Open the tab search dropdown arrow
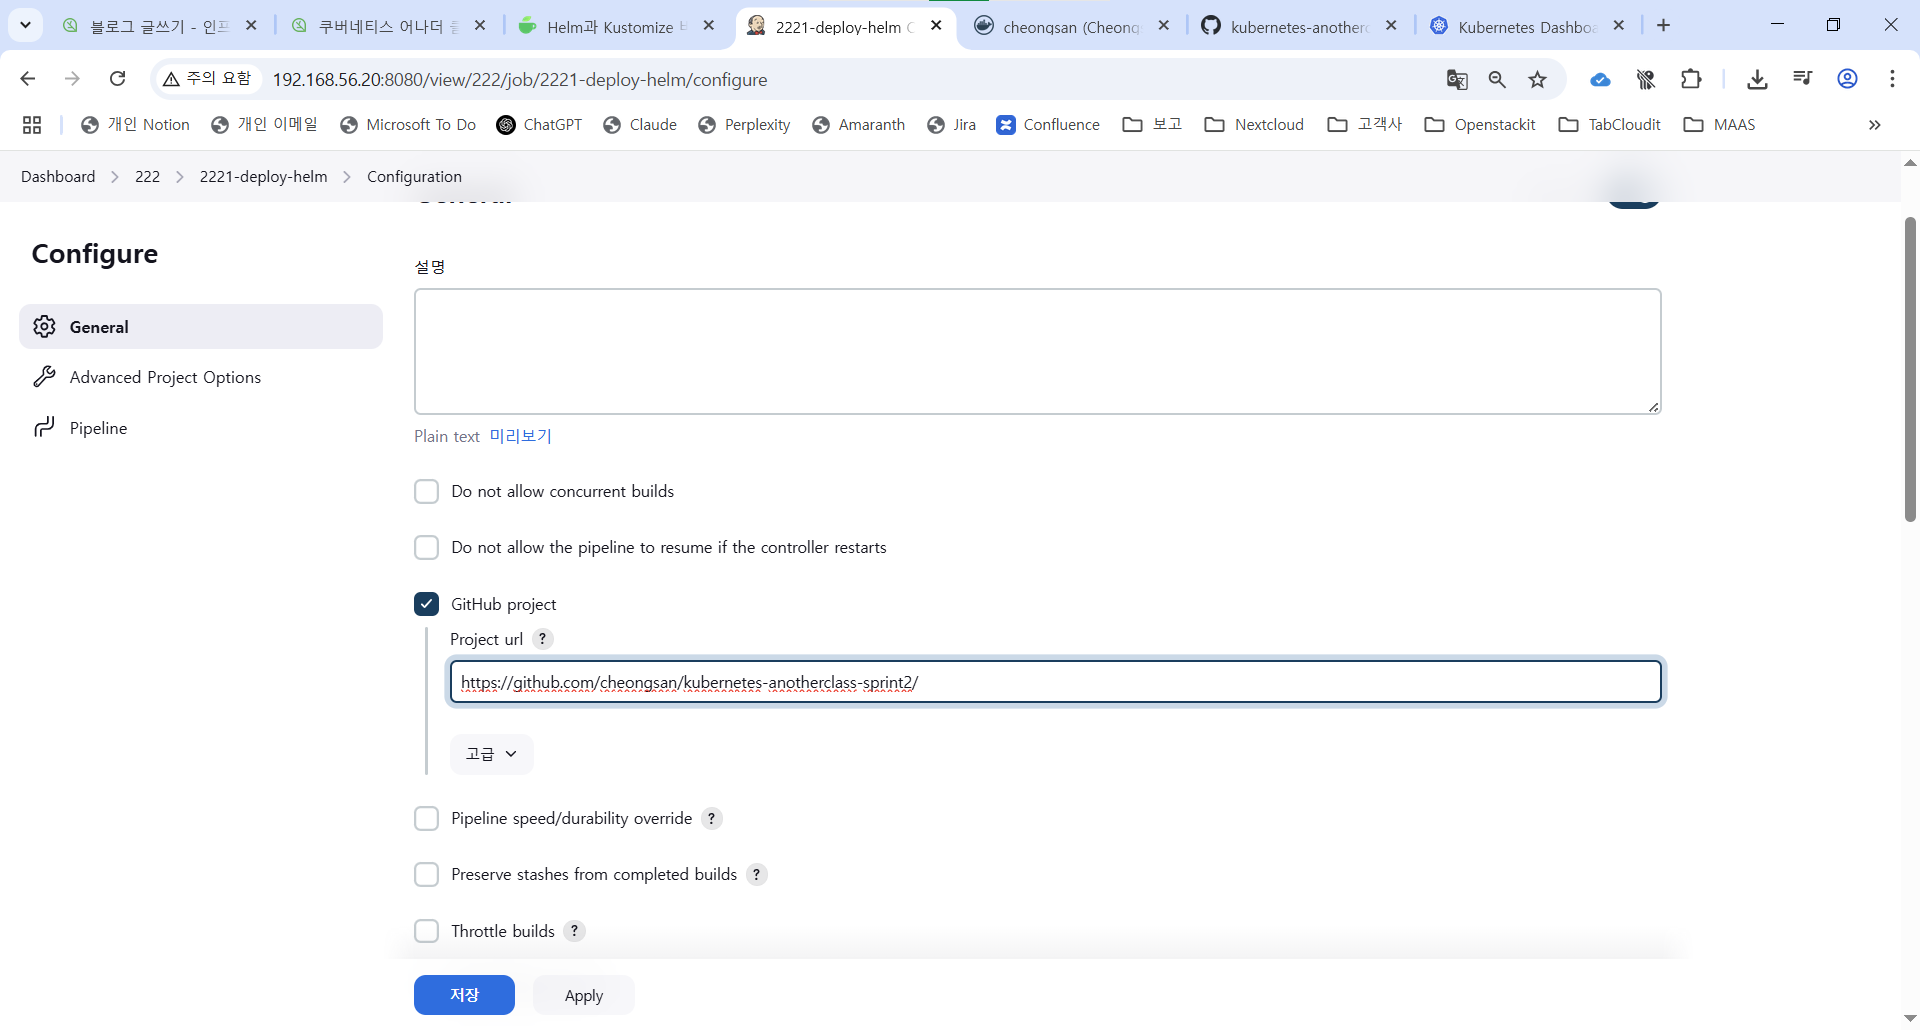1920x1030 pixels. [x=25, y=26]
